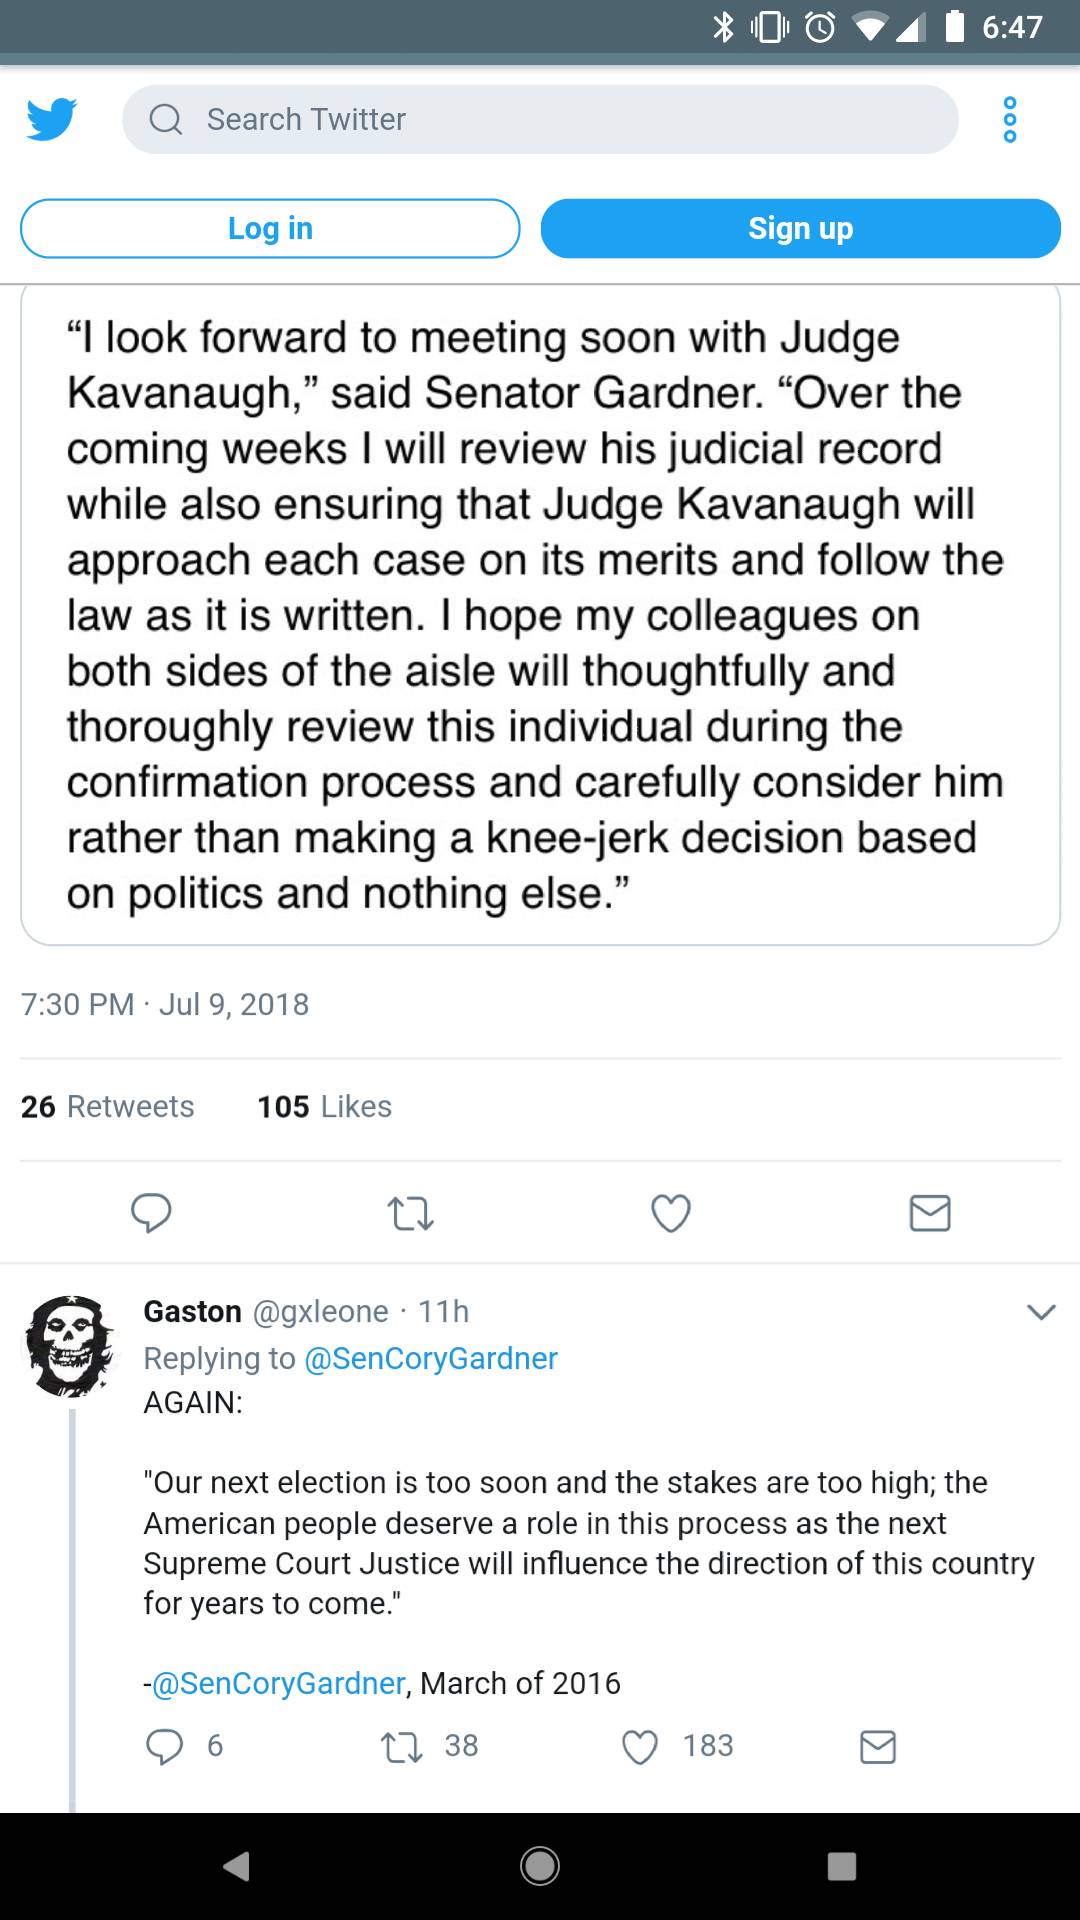Toggle Bluetooth status icon in status bar
Image resolution: width=1080 pixels, height=1920 pixels.
[723, 26]
